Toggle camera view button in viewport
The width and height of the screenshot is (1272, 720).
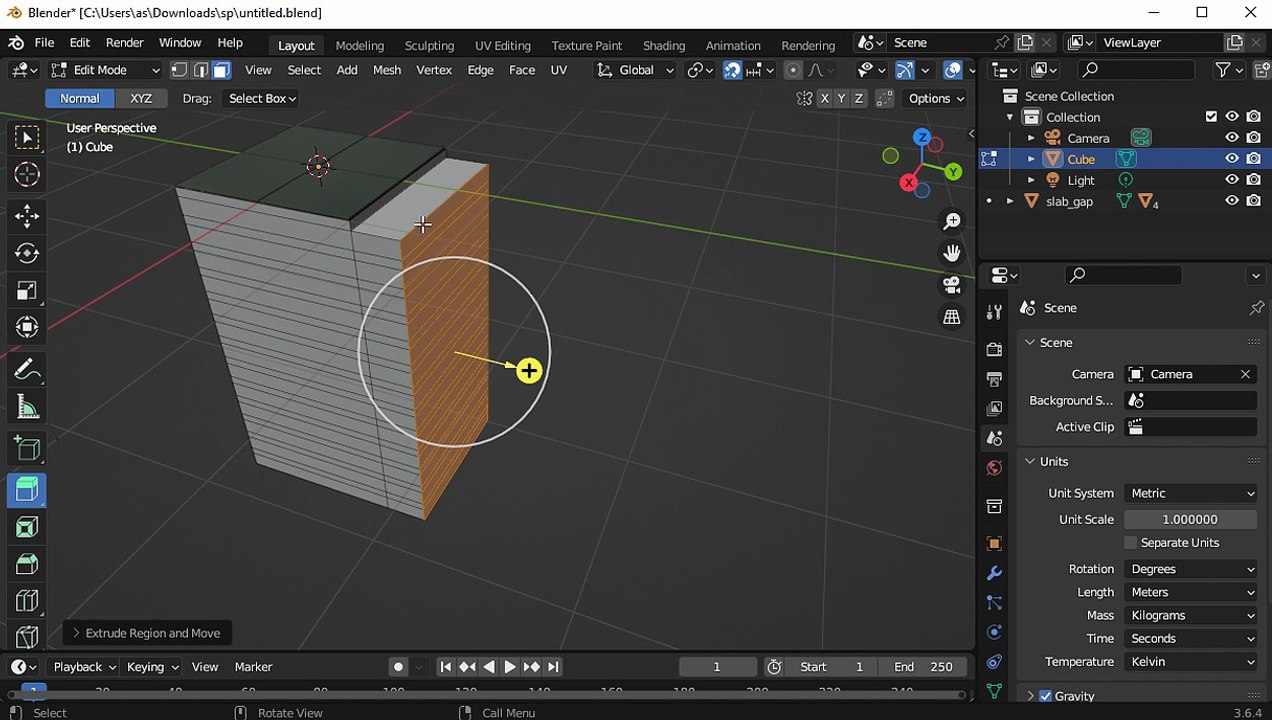(x=951, y=285)
